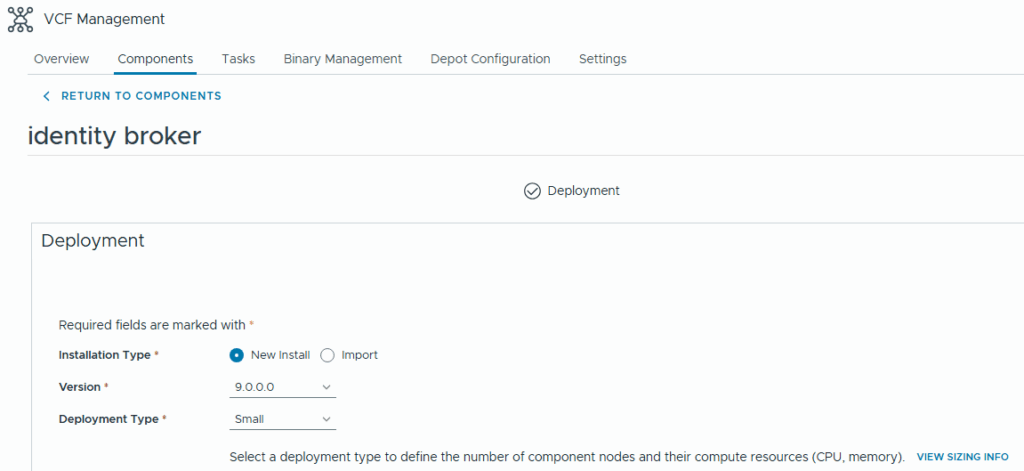Click the identity broker page heading
This screenshot has width=1024, height=471.
[114, 136]
